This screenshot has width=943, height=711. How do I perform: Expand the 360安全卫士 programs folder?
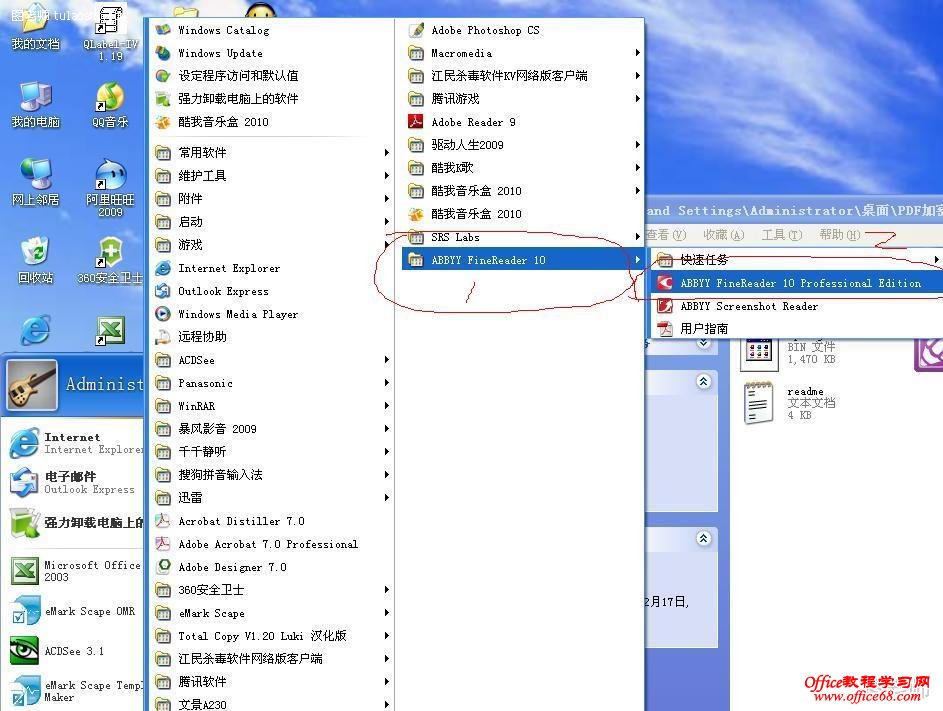(x=271, y=590)
